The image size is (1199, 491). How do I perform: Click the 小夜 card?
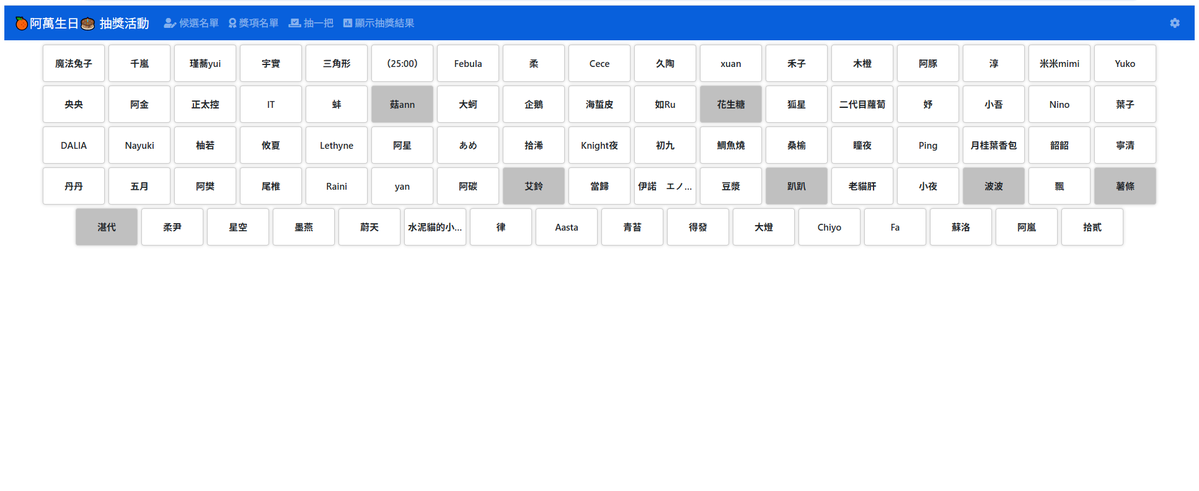point(928,187)
